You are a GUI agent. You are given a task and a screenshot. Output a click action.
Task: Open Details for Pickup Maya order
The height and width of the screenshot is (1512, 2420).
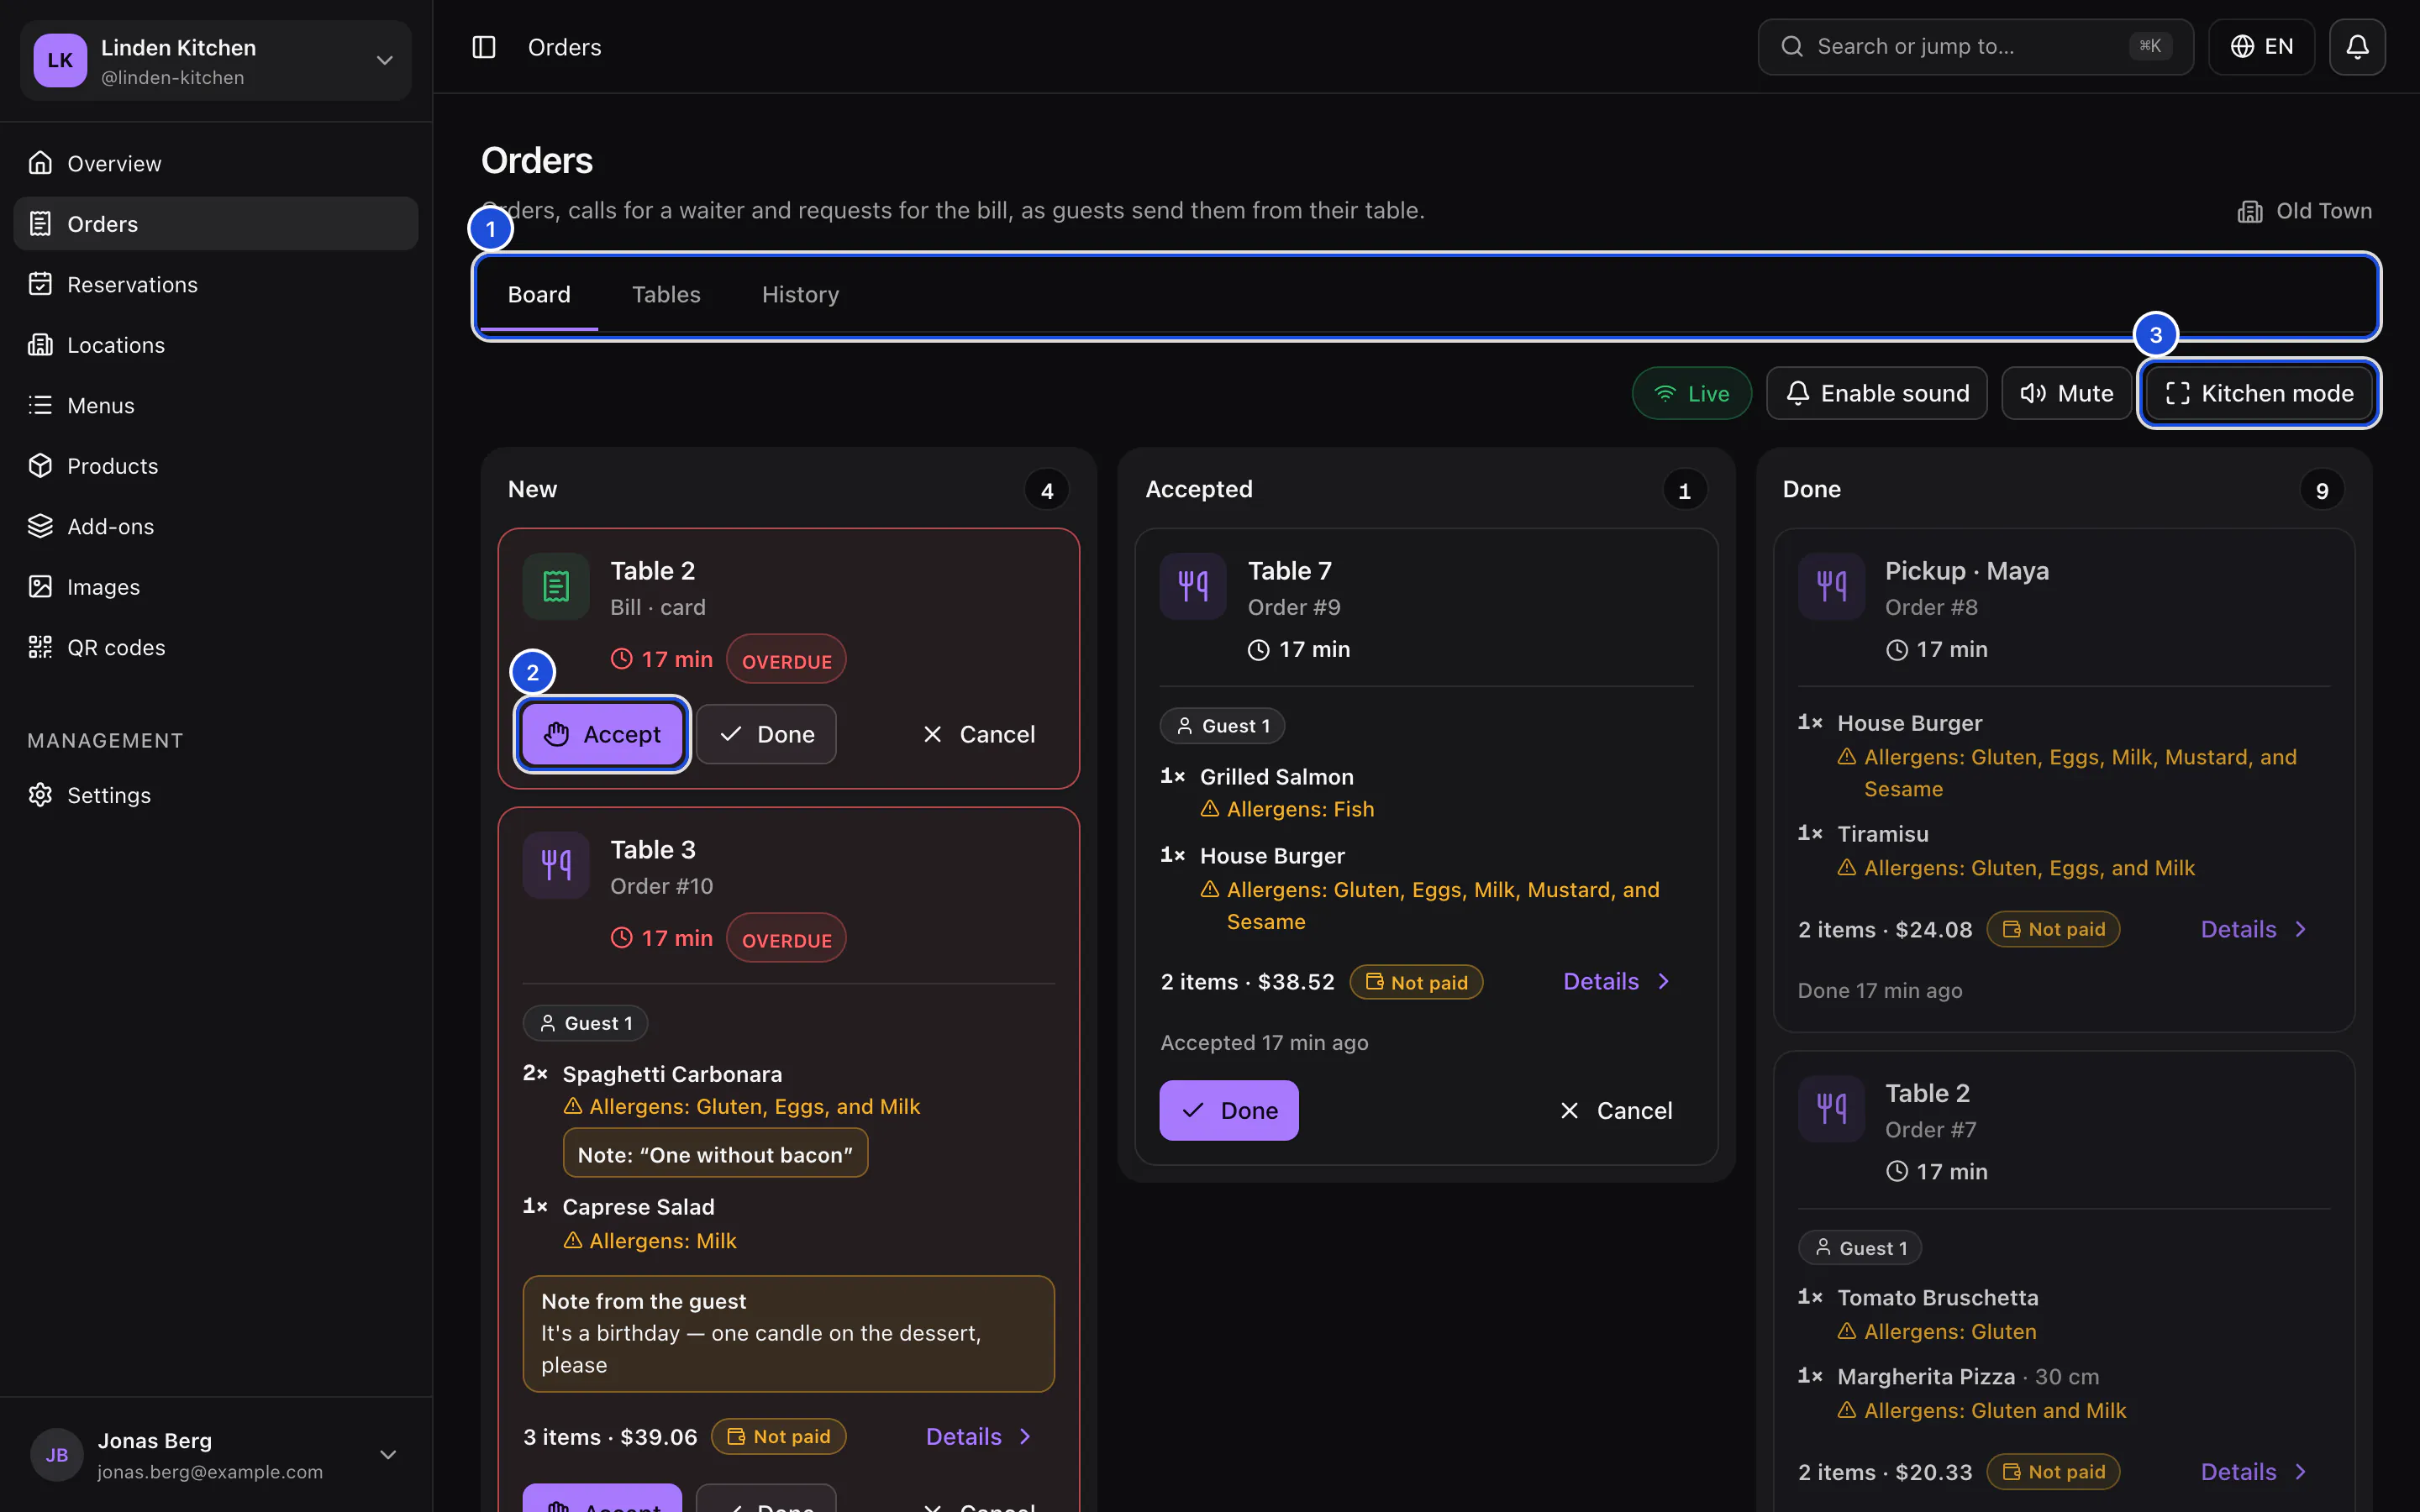tap(2254, 930)
